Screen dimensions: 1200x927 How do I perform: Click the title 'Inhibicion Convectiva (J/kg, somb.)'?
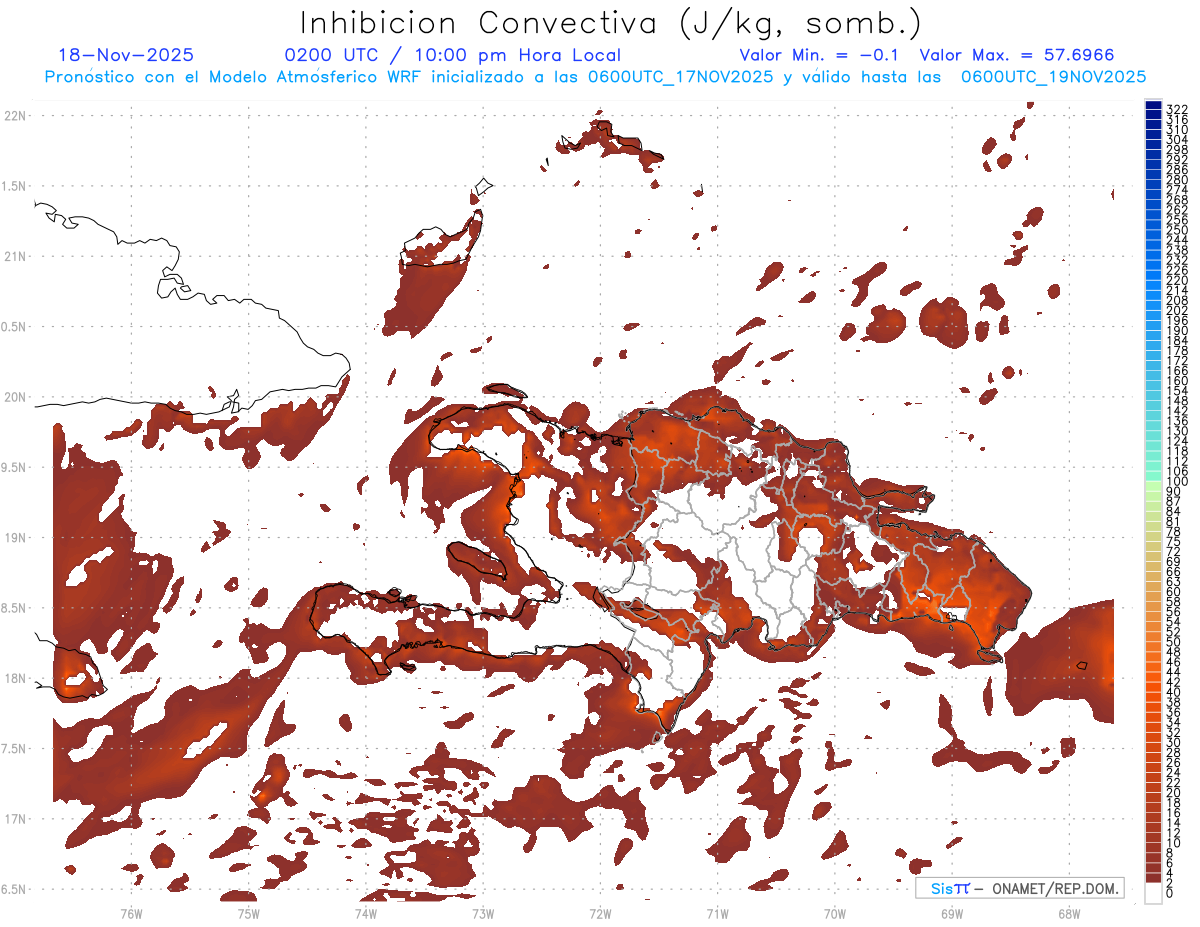click(611, 23)
